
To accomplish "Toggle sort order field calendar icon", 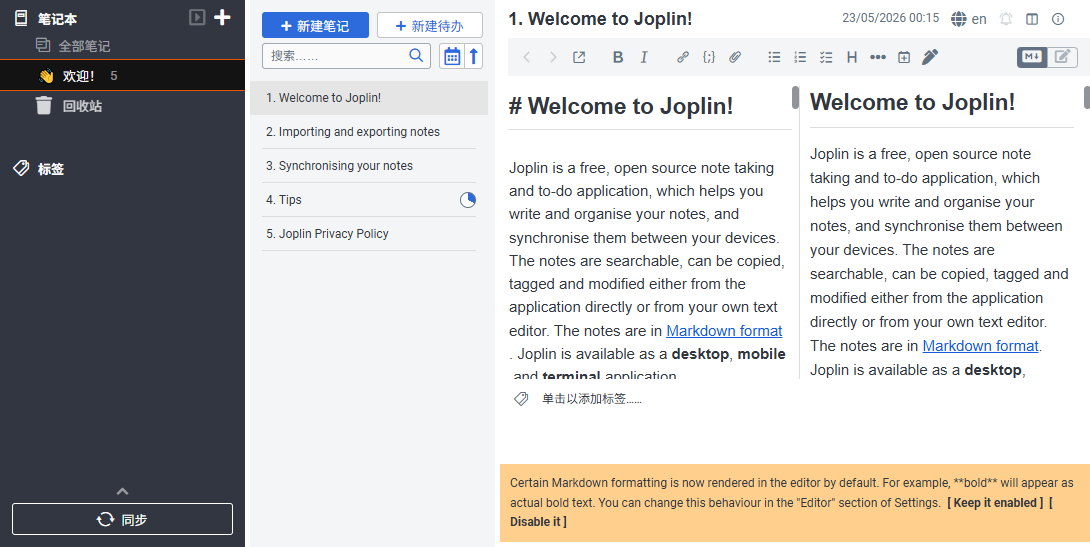I will (452, 56).
